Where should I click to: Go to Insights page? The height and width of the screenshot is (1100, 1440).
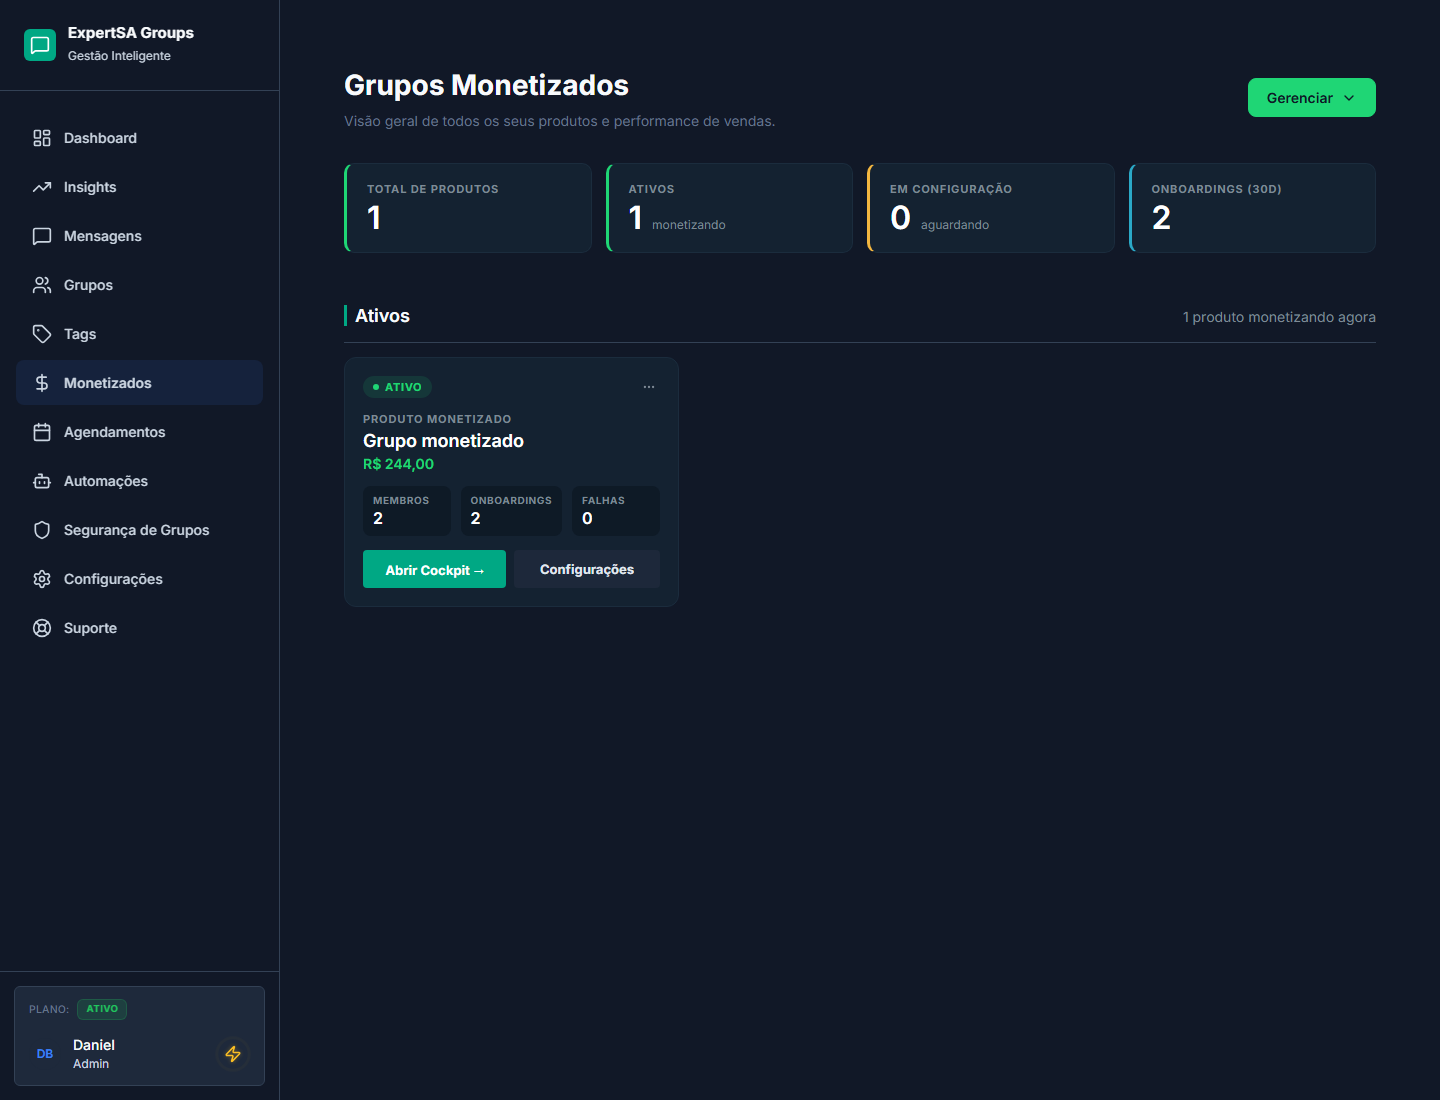[139, 187]
